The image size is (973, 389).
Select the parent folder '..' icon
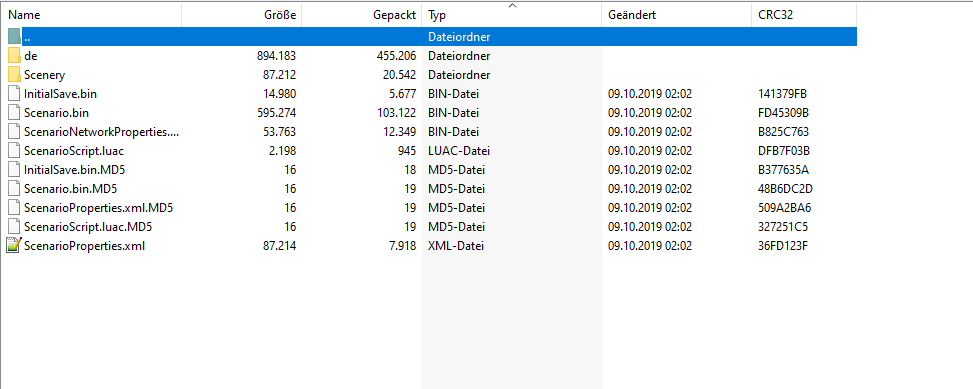[14, 37]
